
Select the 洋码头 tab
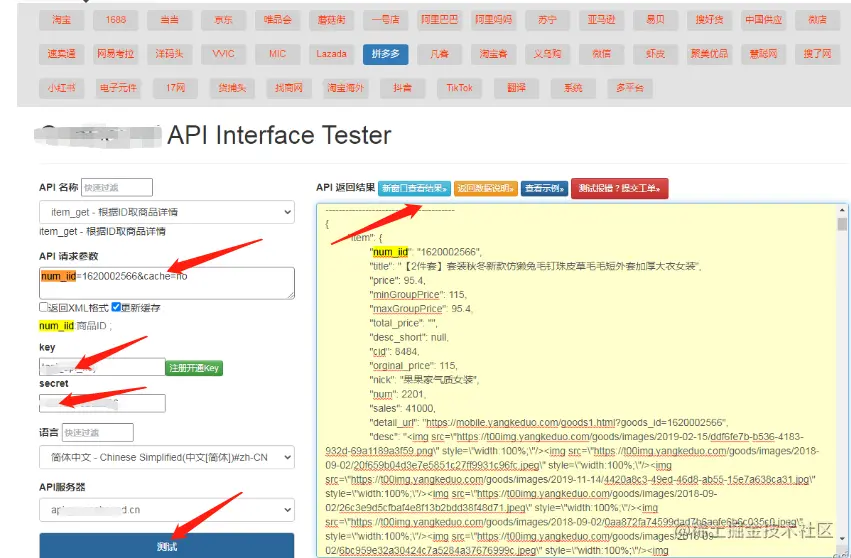point(169,54)
